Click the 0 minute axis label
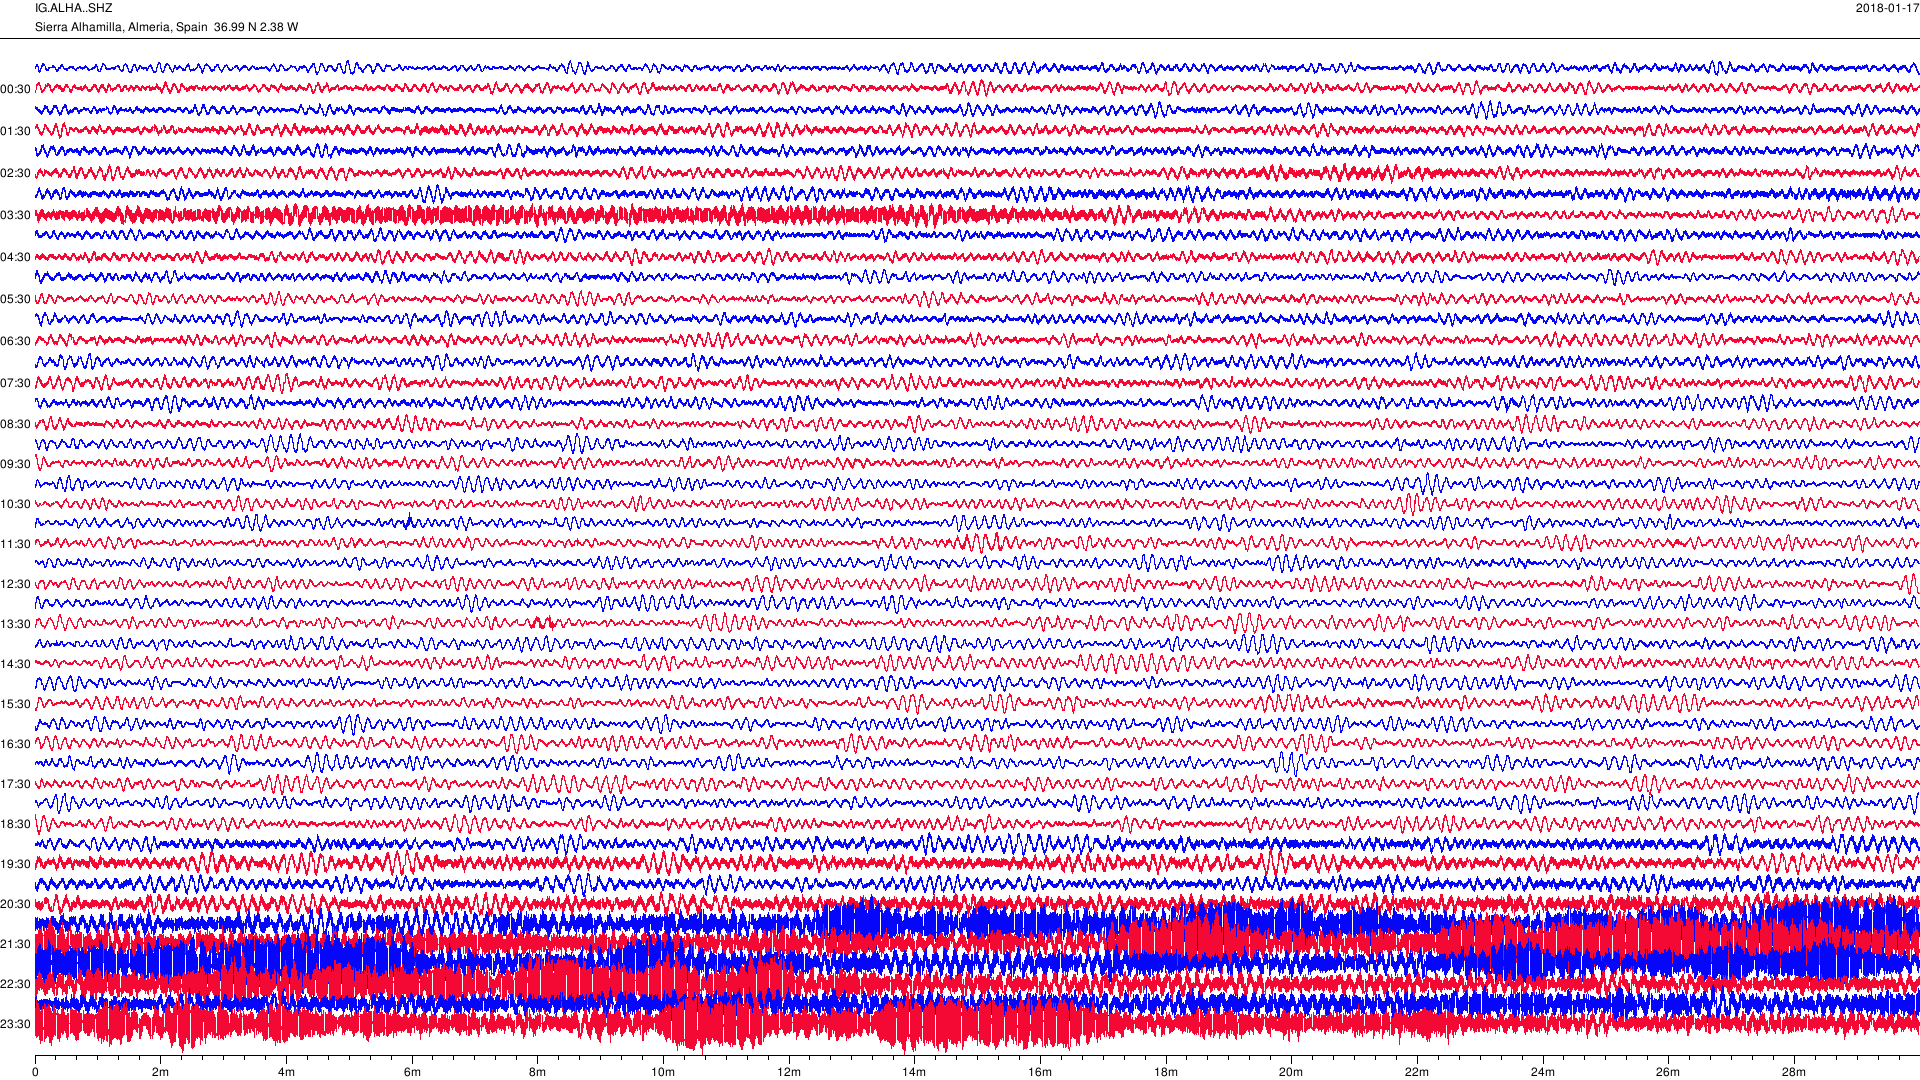Screen dimensions: 1920x1080 point(35,1072)
